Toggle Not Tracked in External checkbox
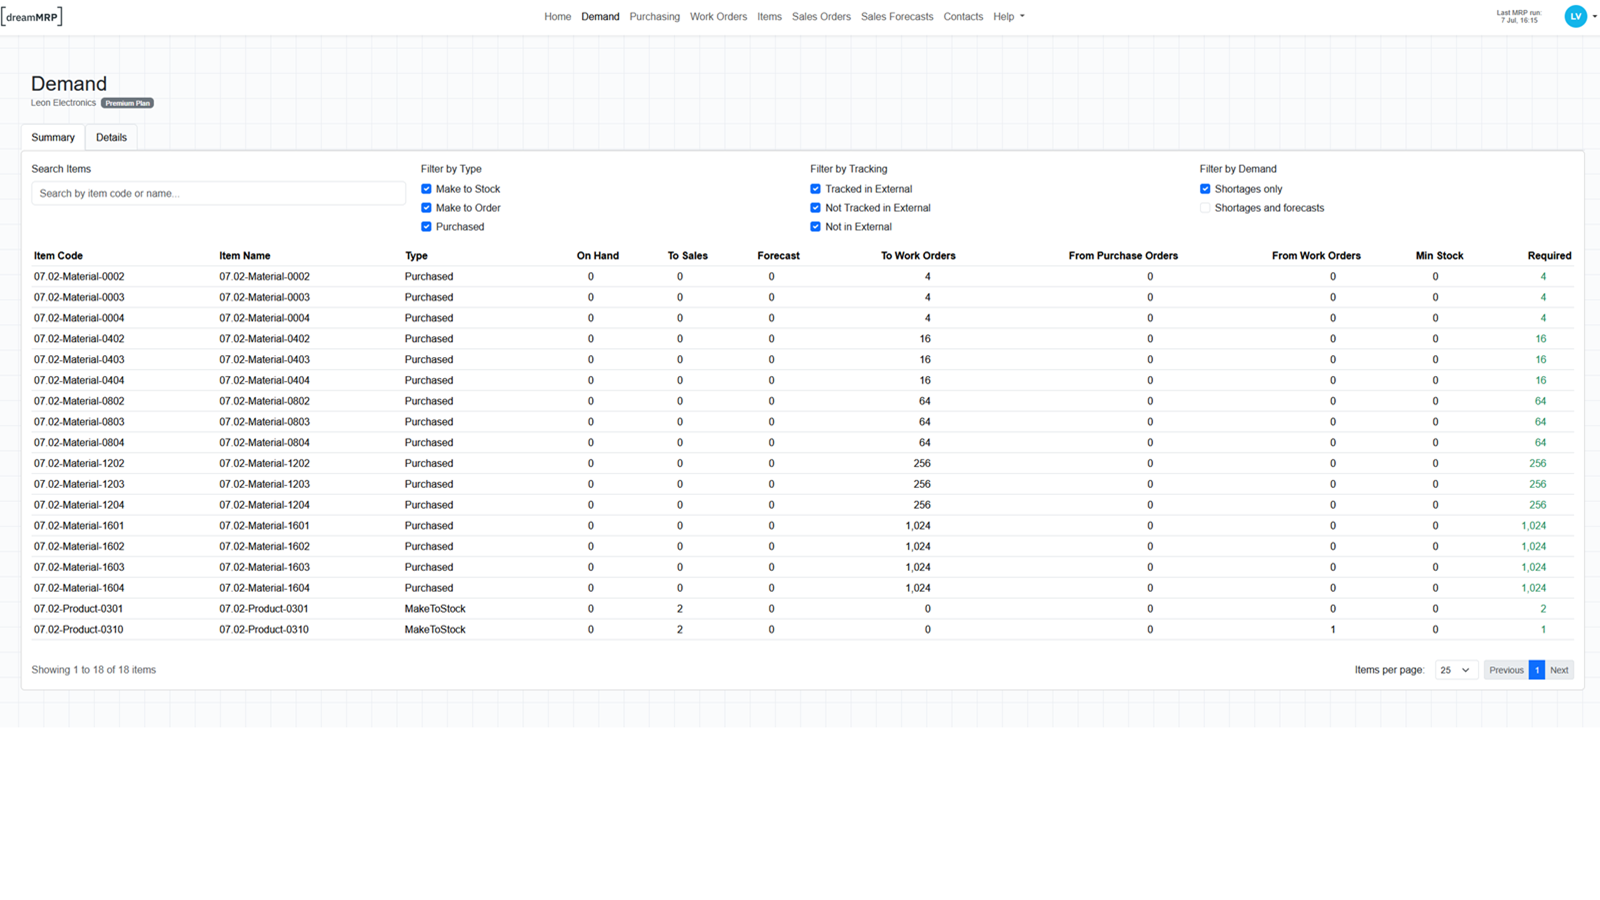 coord(815,208)
